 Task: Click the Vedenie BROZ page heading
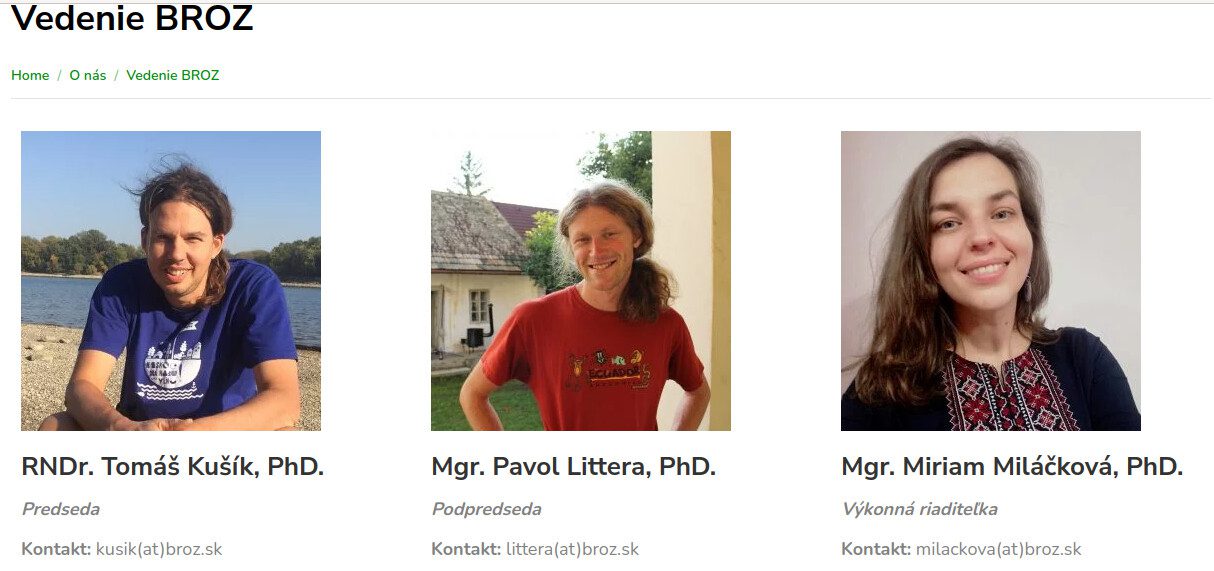point(132,18)
